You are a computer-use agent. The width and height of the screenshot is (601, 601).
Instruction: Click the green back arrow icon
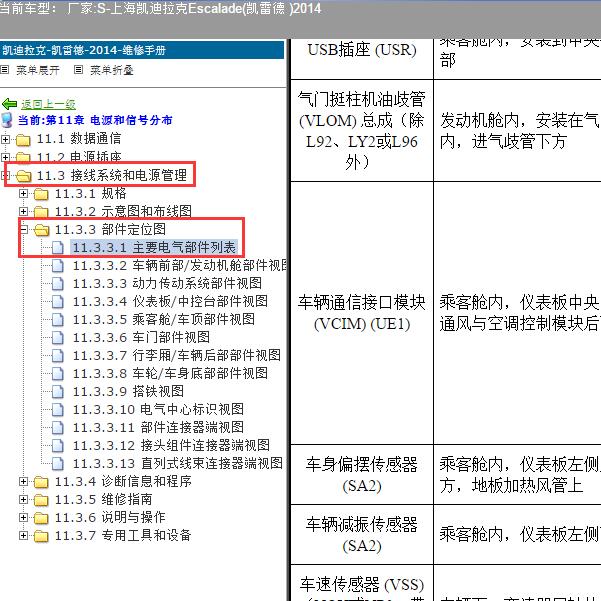click(9, 104)
